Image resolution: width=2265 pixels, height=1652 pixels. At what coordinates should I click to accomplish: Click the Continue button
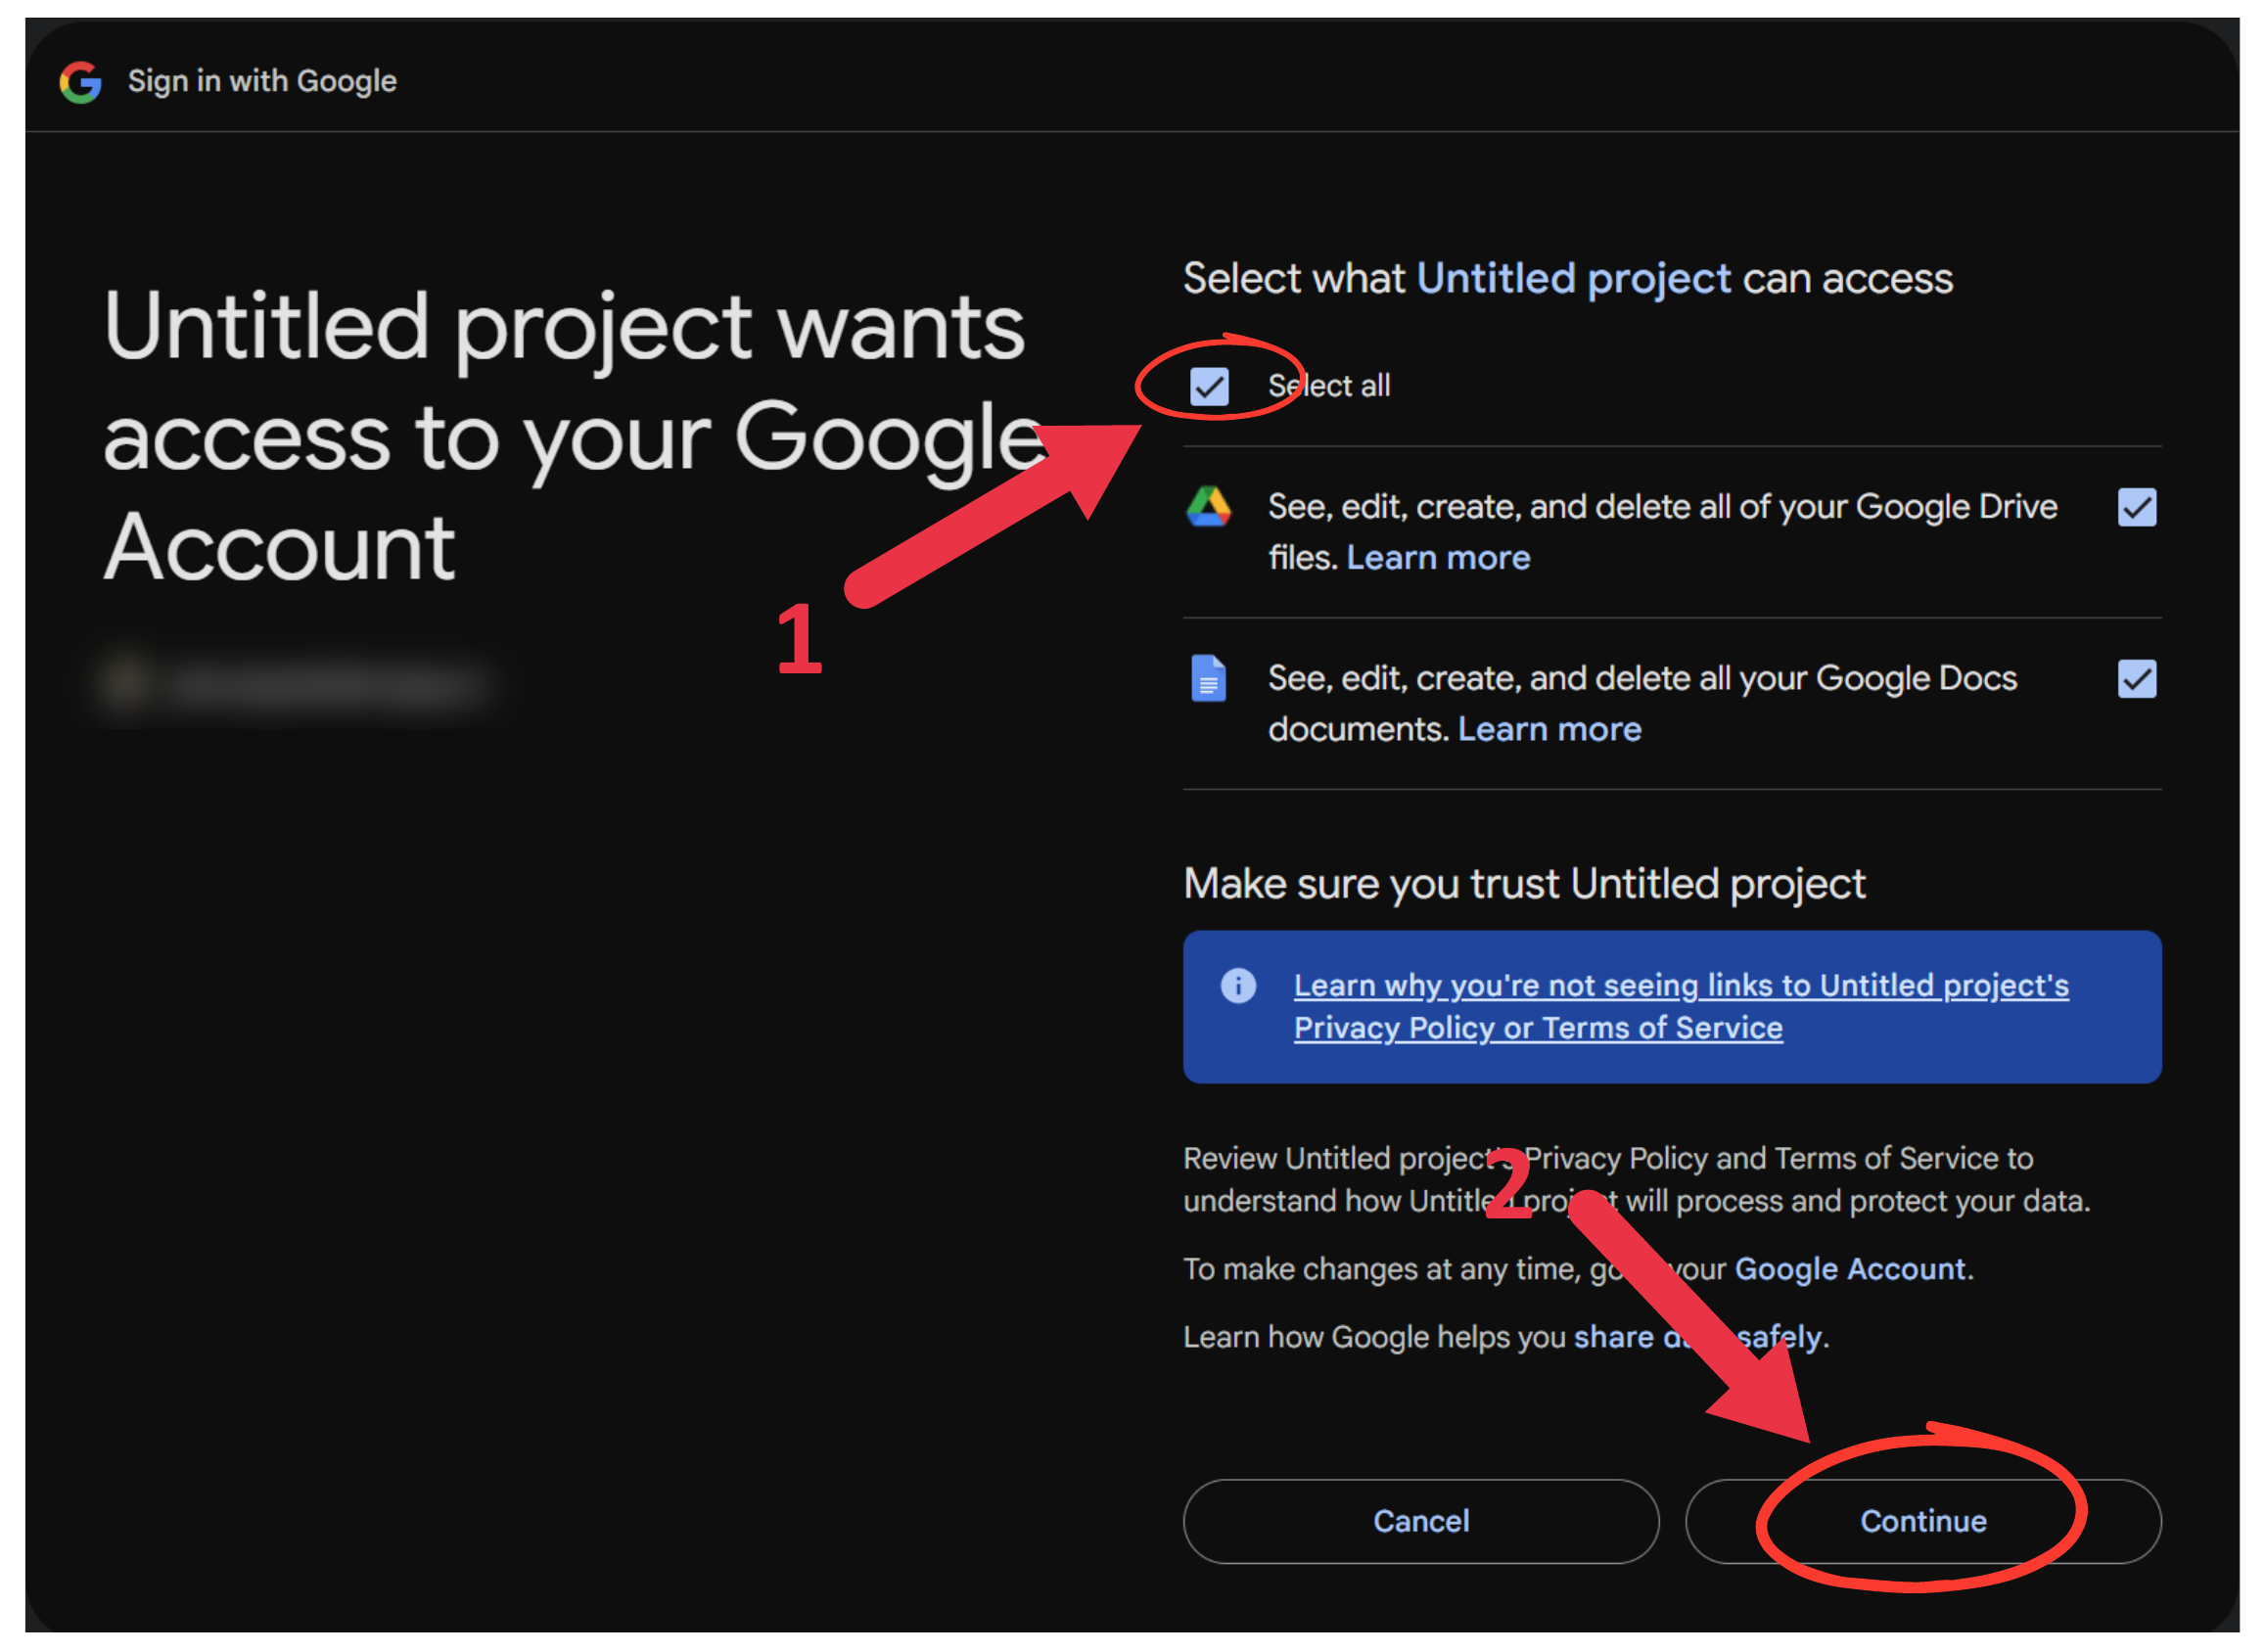coord(1922,1521)
